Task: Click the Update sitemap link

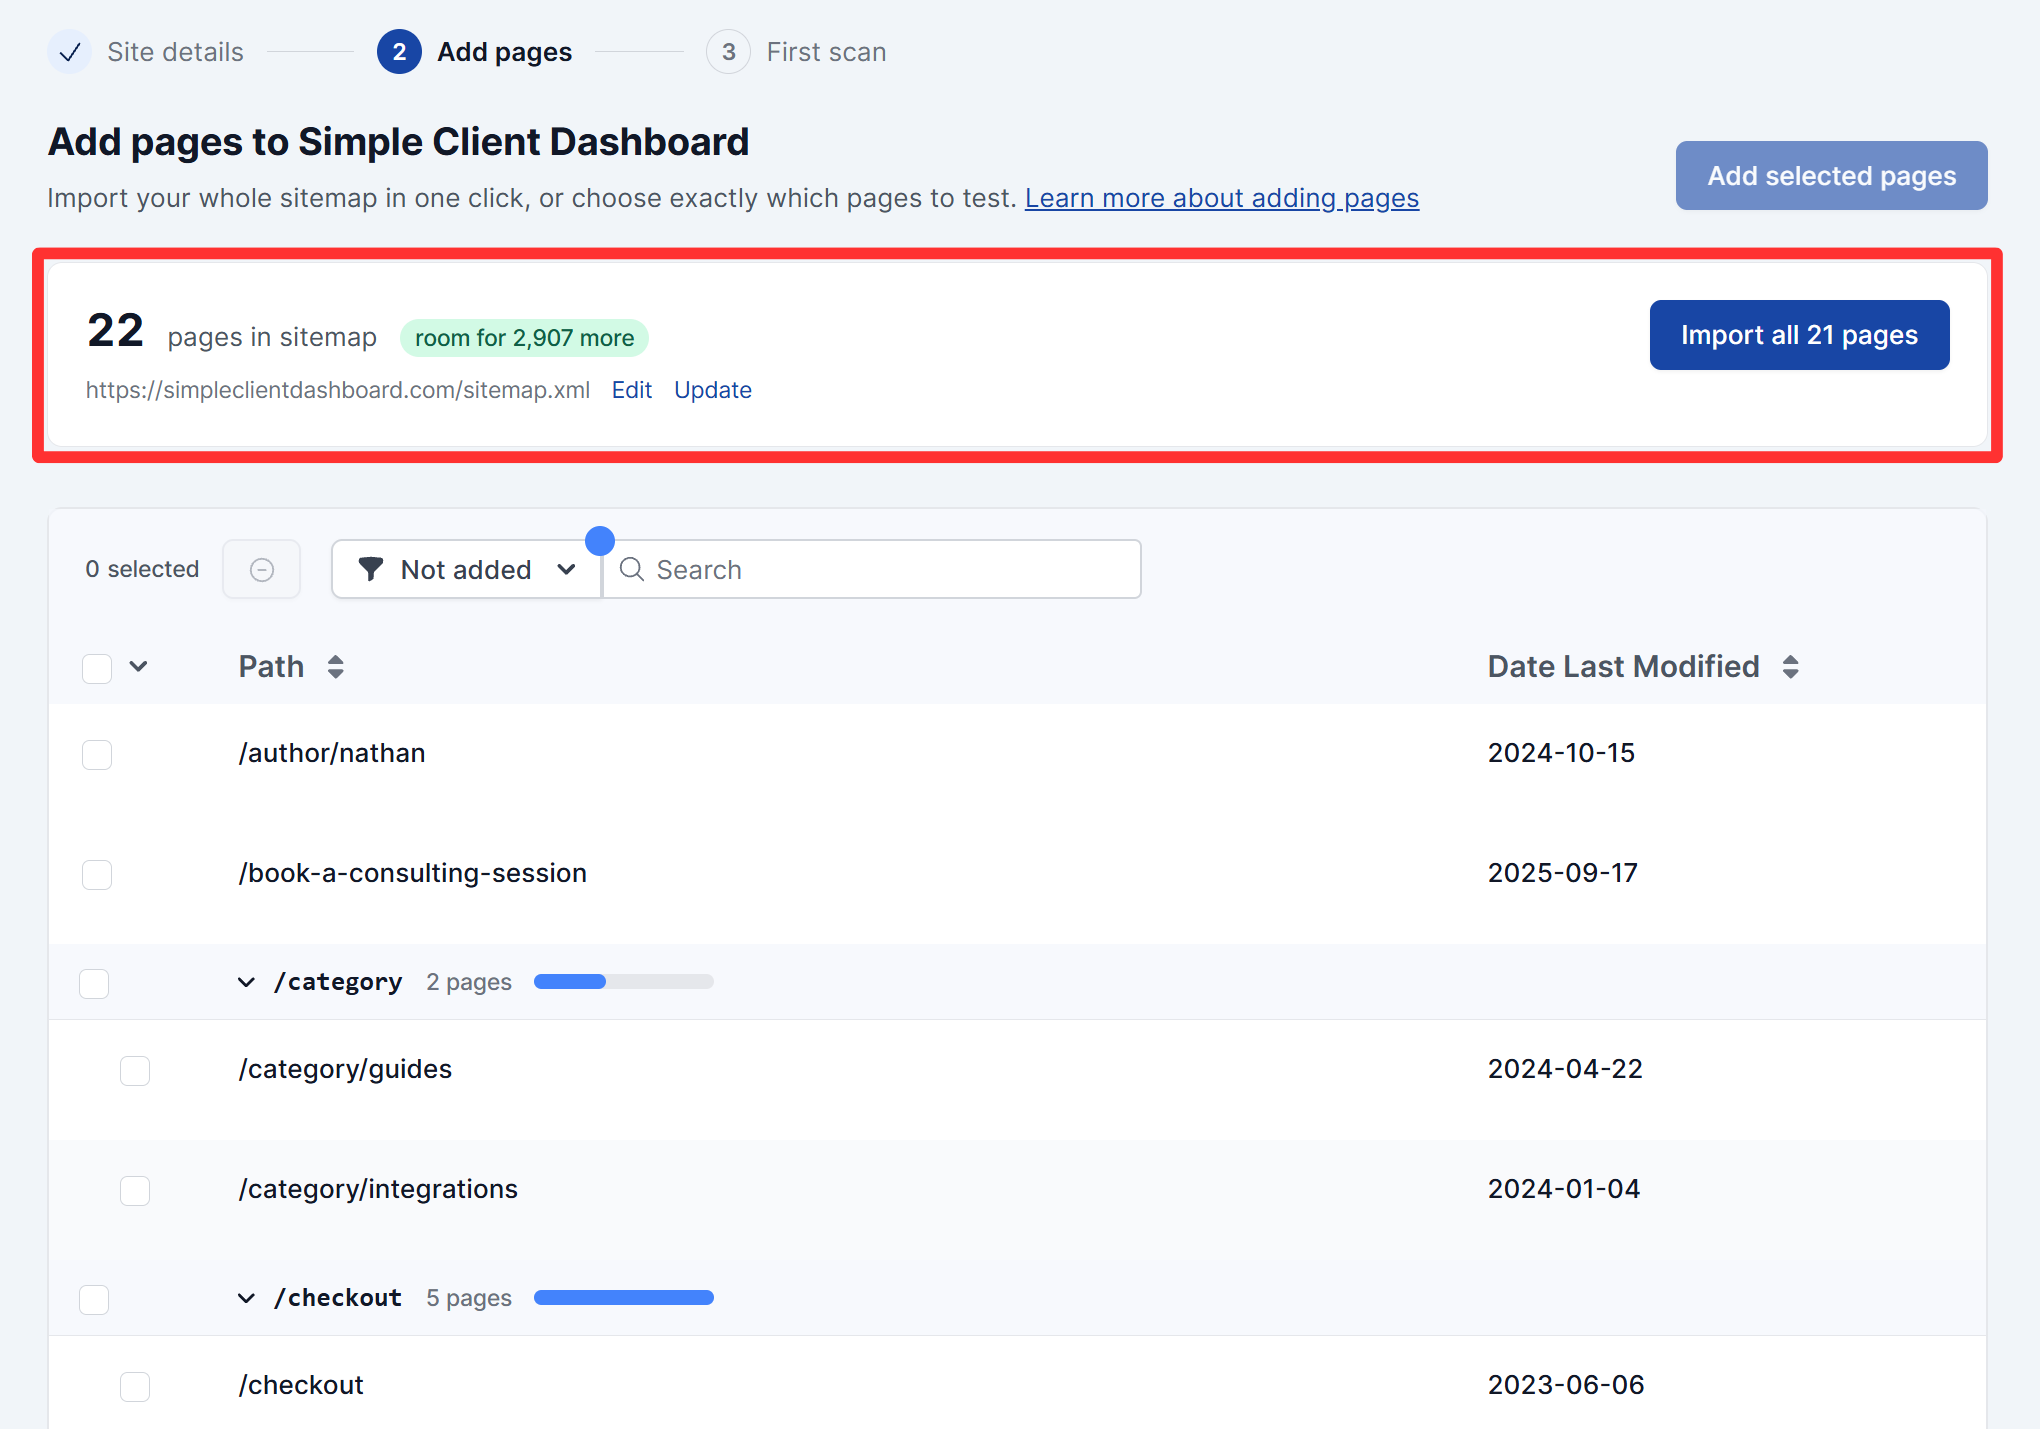Action: pyautogui.click(x=712, y=390)
